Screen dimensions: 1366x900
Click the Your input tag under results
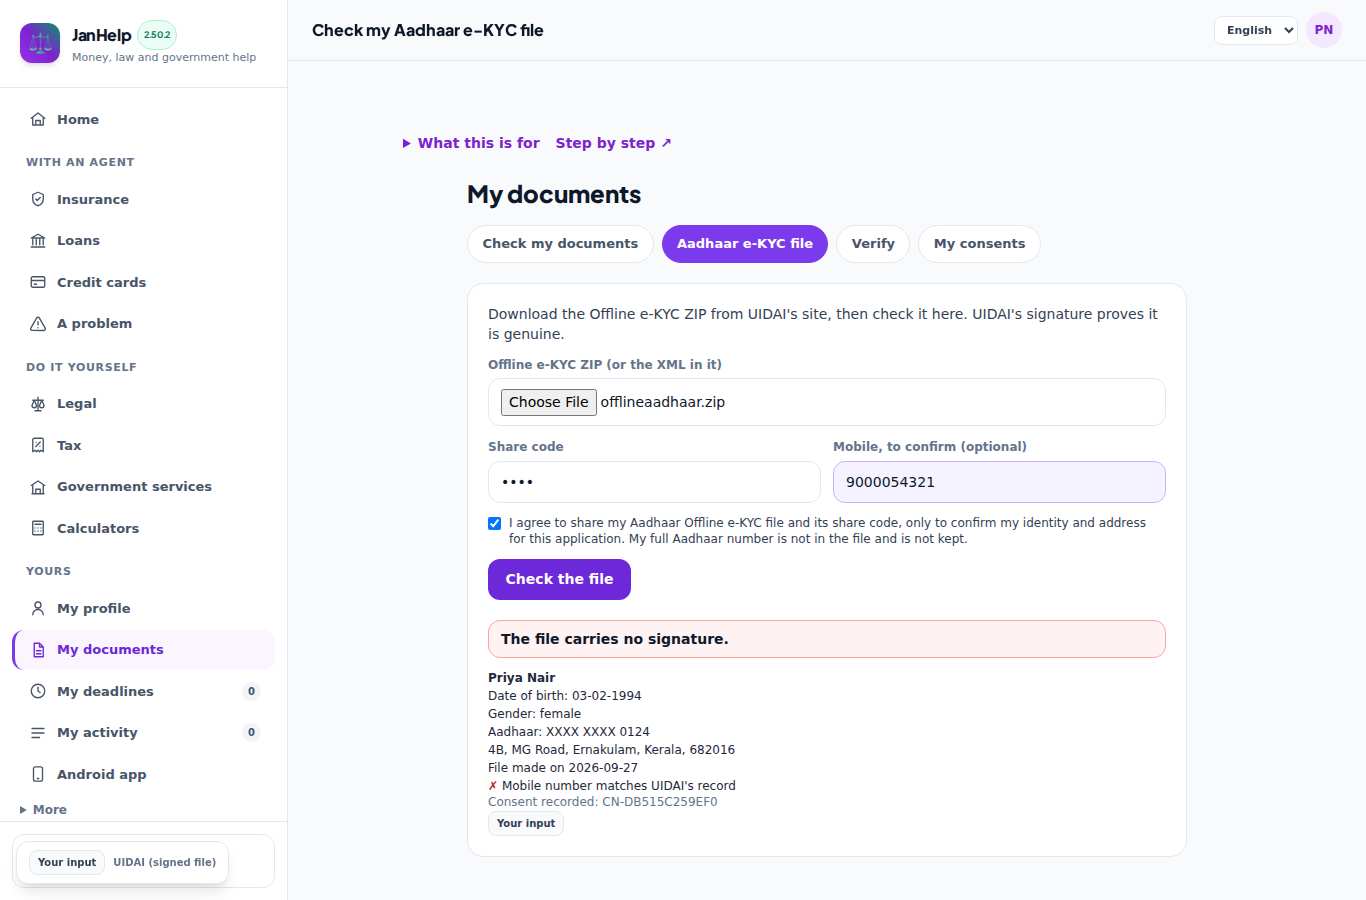click(526, 824)
